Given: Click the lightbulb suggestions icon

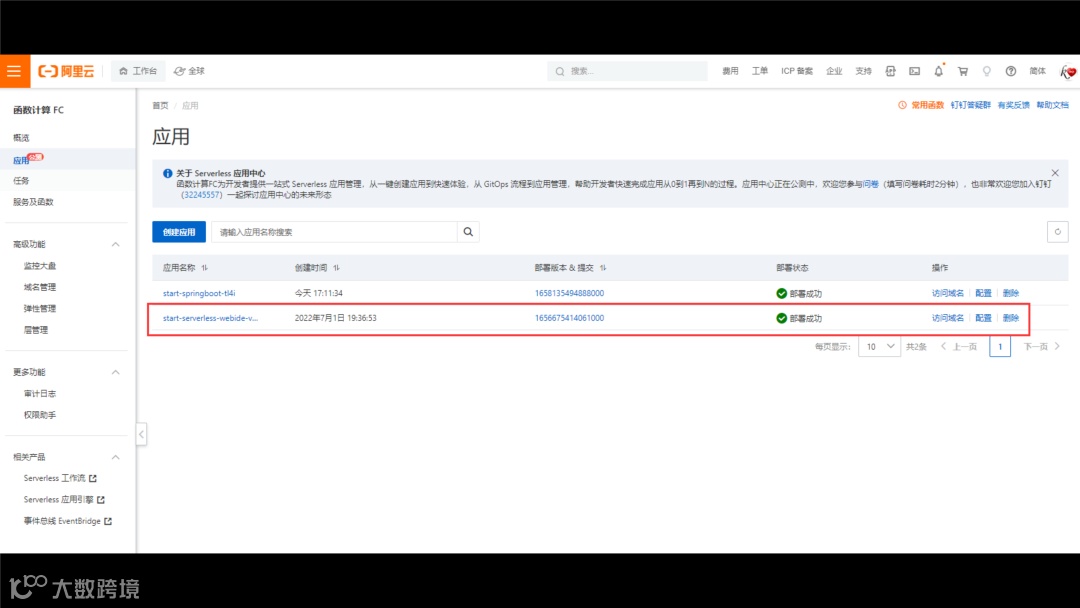Looking at the screenshot, I should [986, 71].
